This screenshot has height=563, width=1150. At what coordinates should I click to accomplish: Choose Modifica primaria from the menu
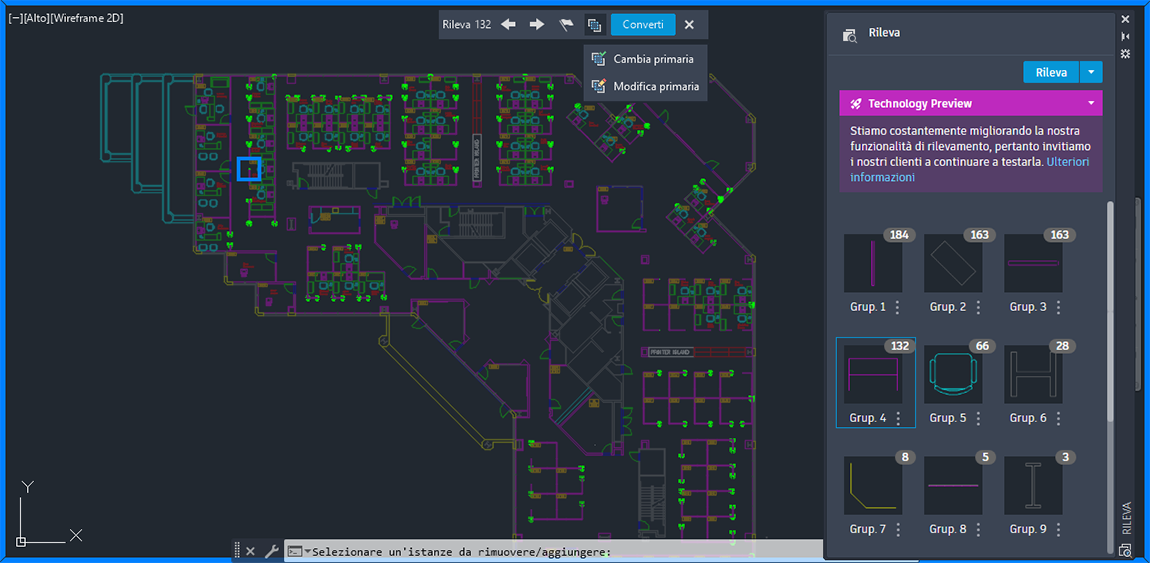(645, 87)
